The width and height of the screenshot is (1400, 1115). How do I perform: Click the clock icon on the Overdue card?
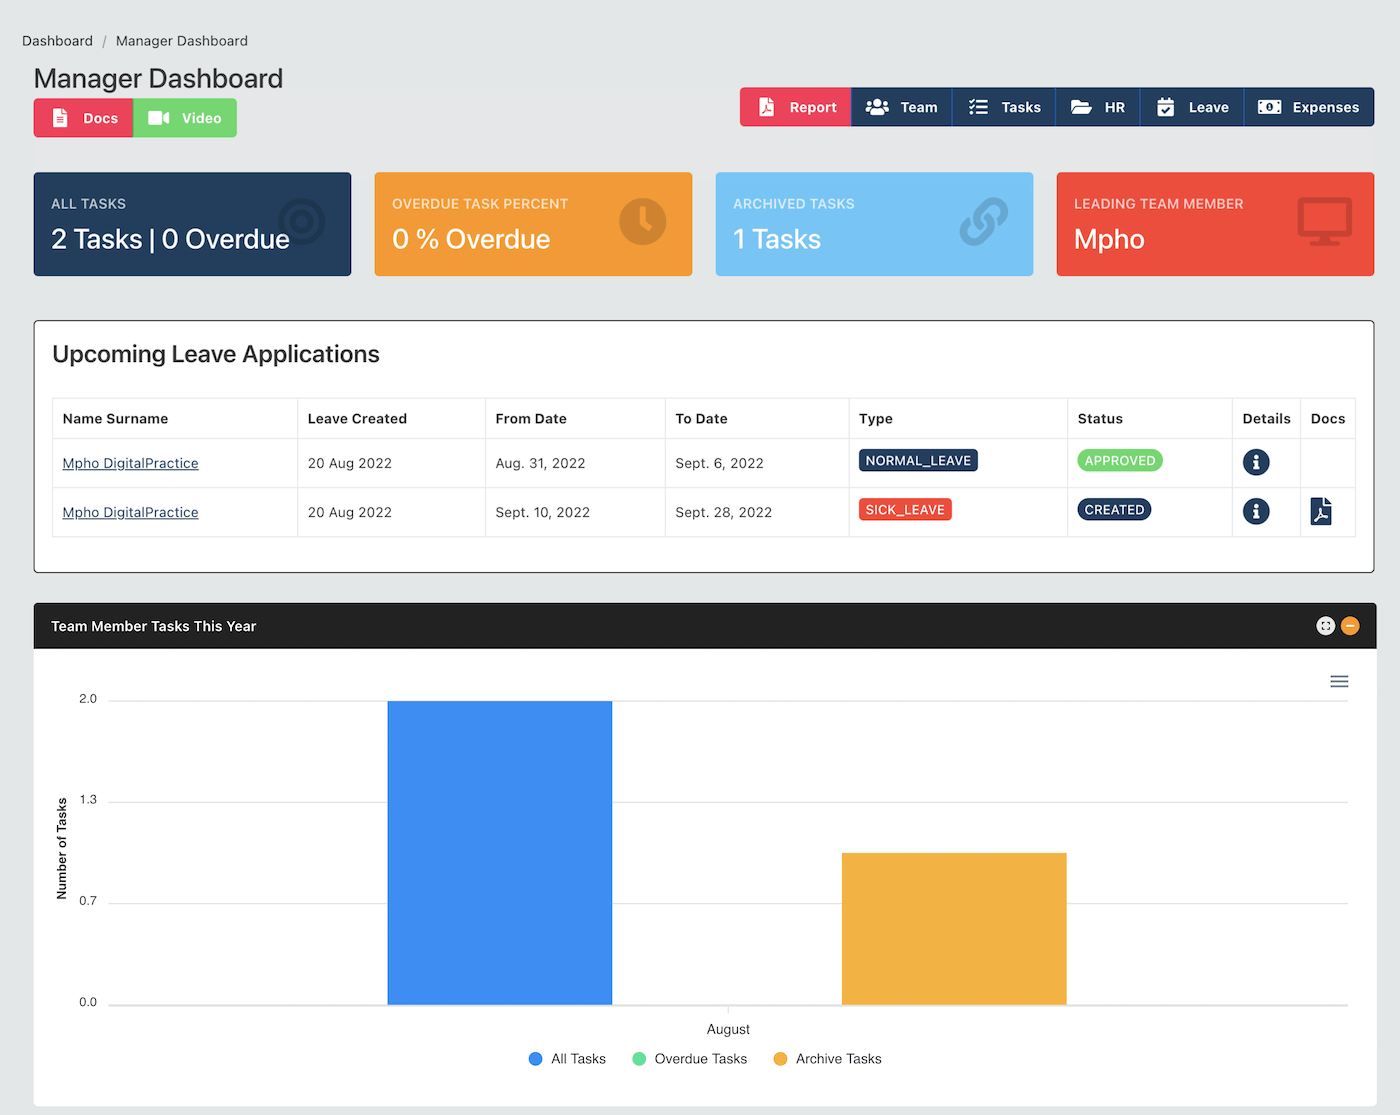(x=642, y=221)
